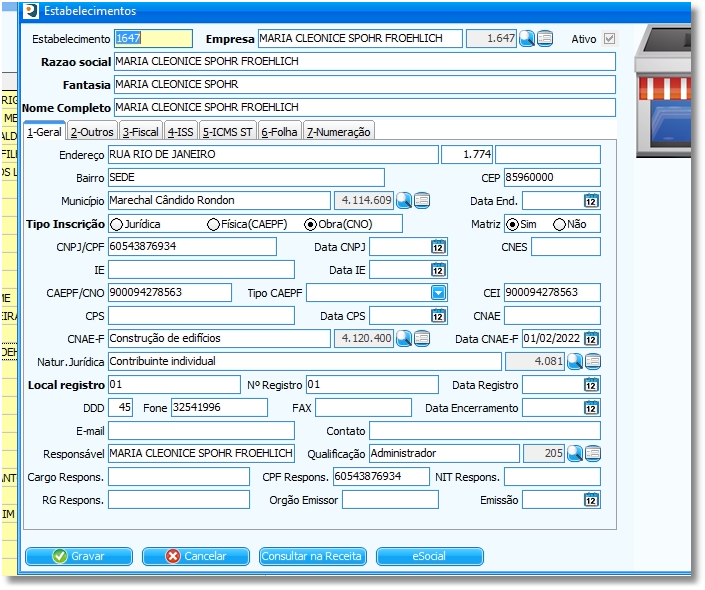
Task: Open Data CNAE-F calendar picker
Action: 591,339
